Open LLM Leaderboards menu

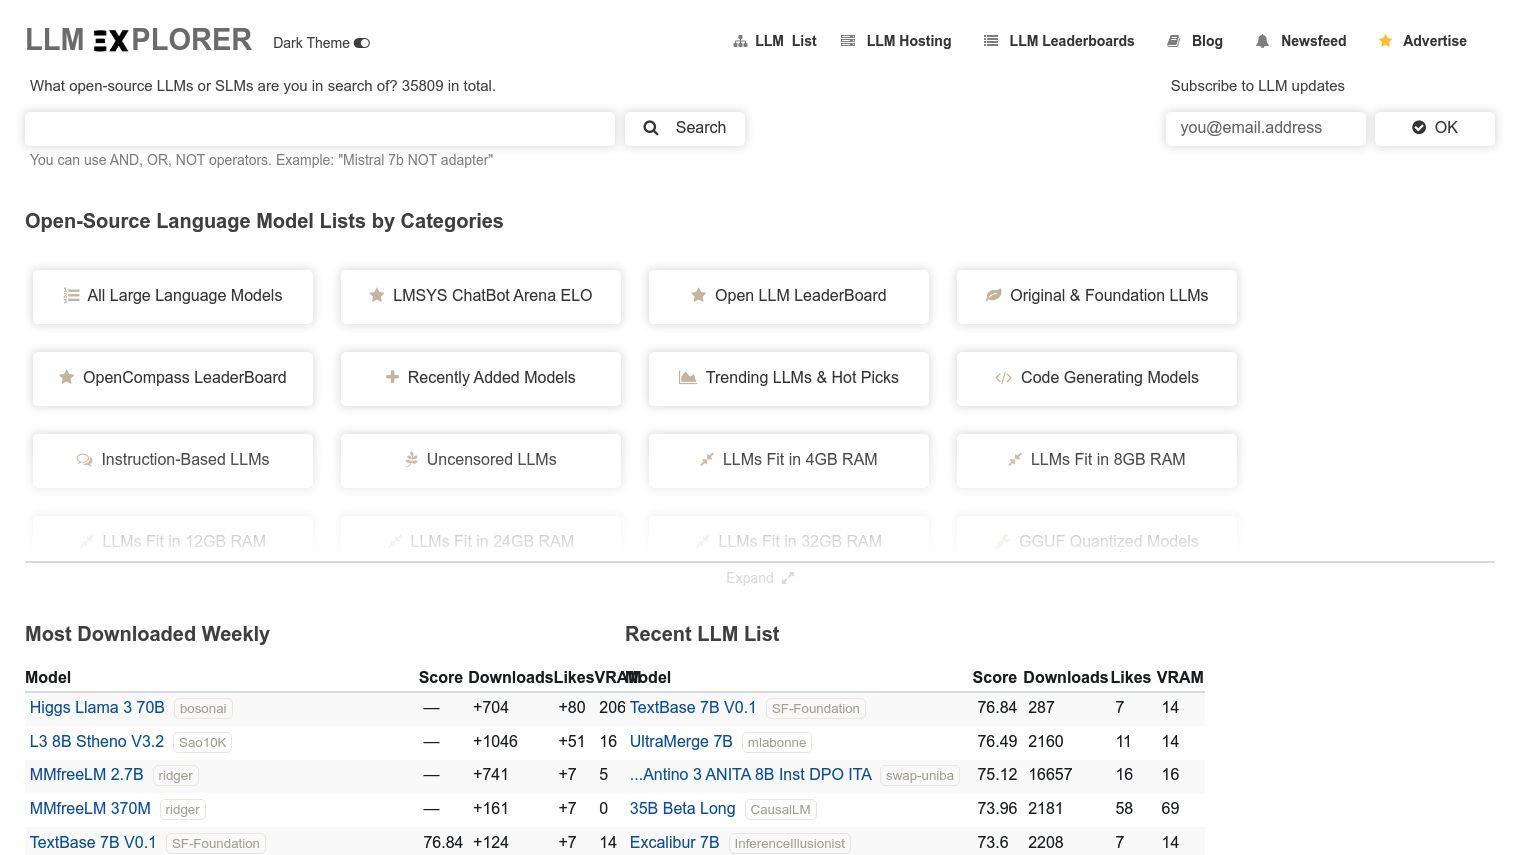tap(1059, 41)
